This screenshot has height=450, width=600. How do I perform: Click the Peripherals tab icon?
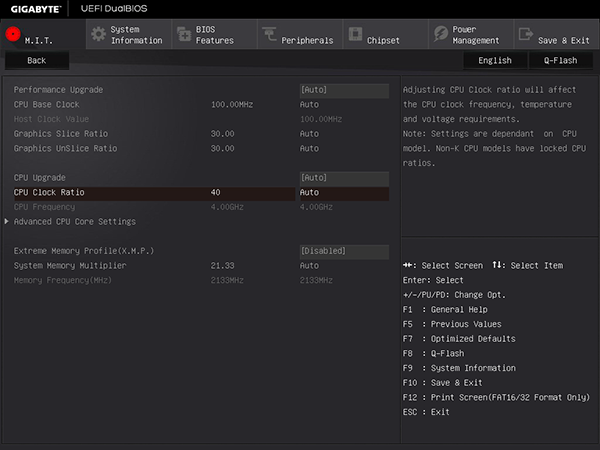[269, 34]
